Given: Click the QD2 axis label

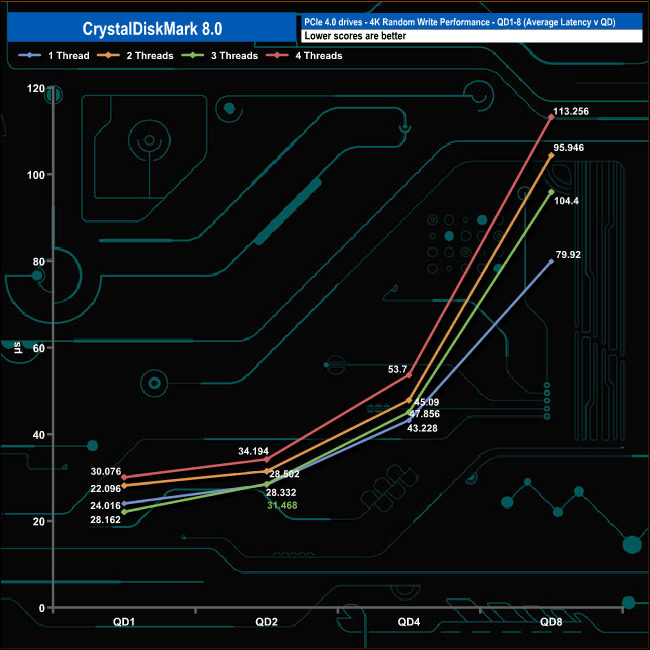Looking at the screenshot, I should click(266, 622).
